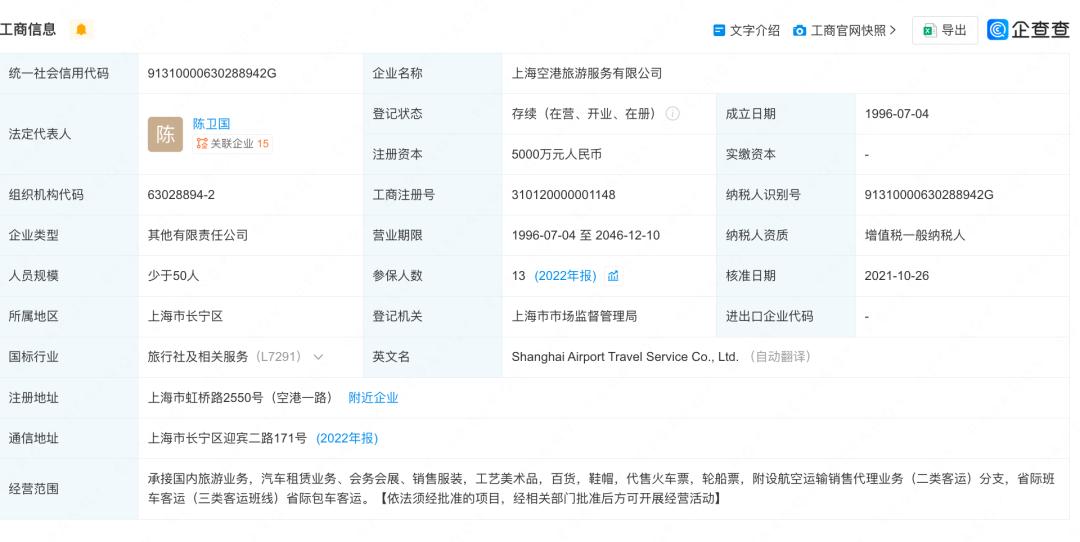Click the 增值税一般纳税人 value

(915, 236)
